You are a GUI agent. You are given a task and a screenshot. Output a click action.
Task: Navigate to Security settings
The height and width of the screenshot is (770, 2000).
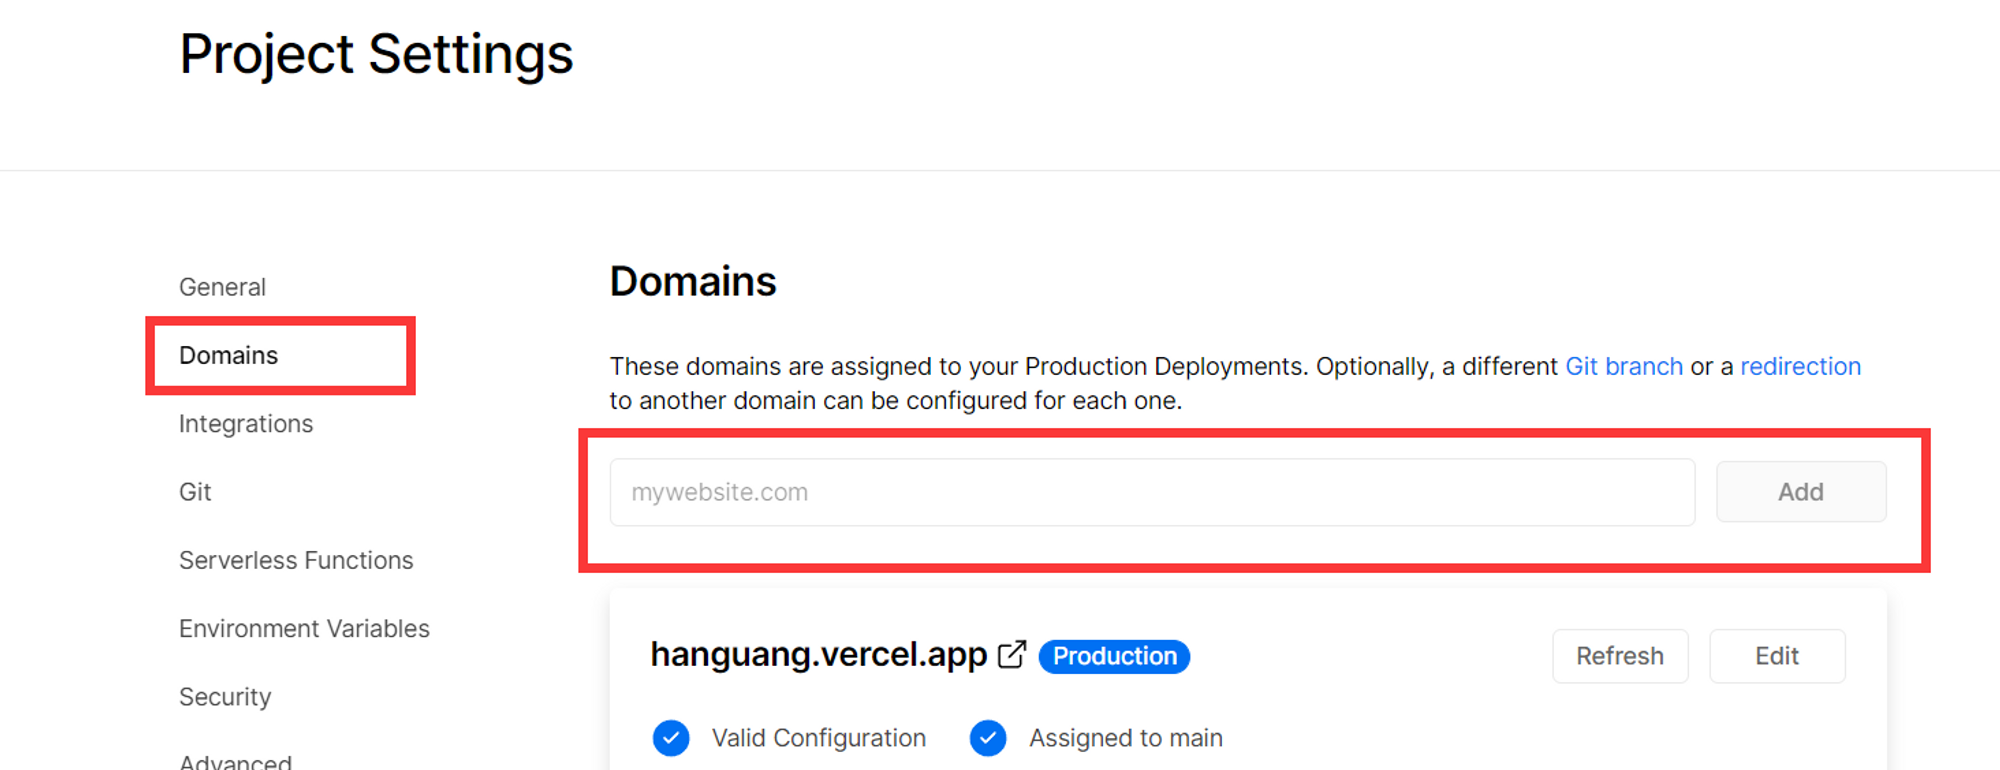(x=225, y=697)
